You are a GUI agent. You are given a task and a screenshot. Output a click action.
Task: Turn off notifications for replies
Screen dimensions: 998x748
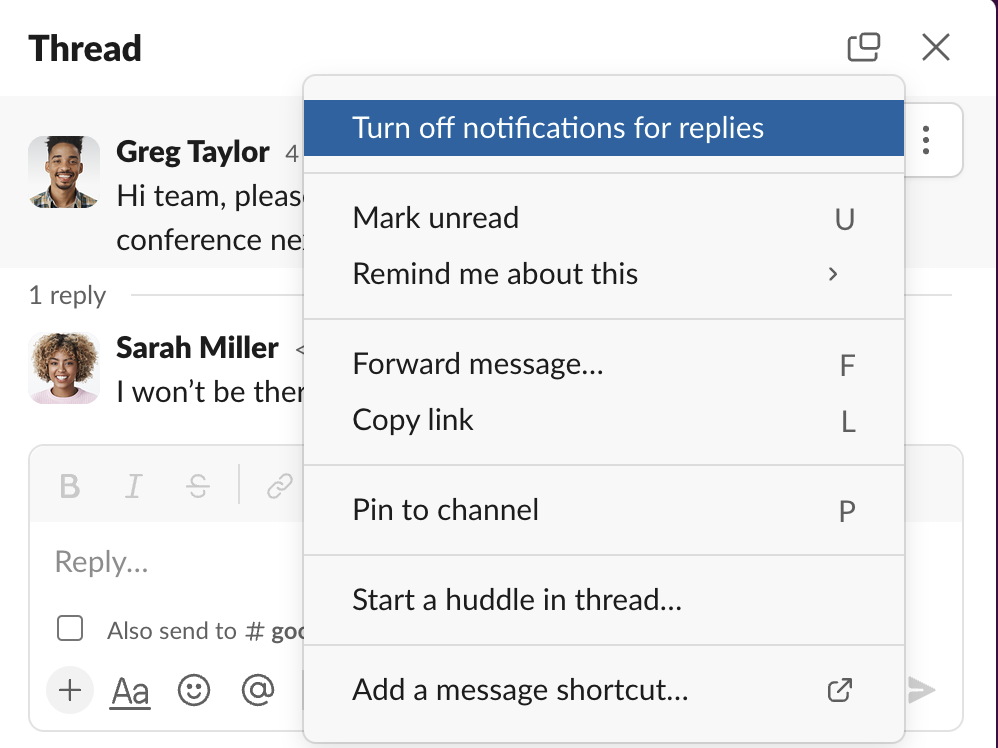pyautogui.click(x=556, y=127)
